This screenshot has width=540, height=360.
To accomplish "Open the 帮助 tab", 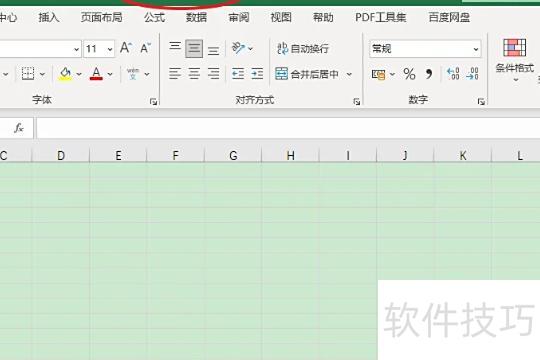I will pos(323,17).
